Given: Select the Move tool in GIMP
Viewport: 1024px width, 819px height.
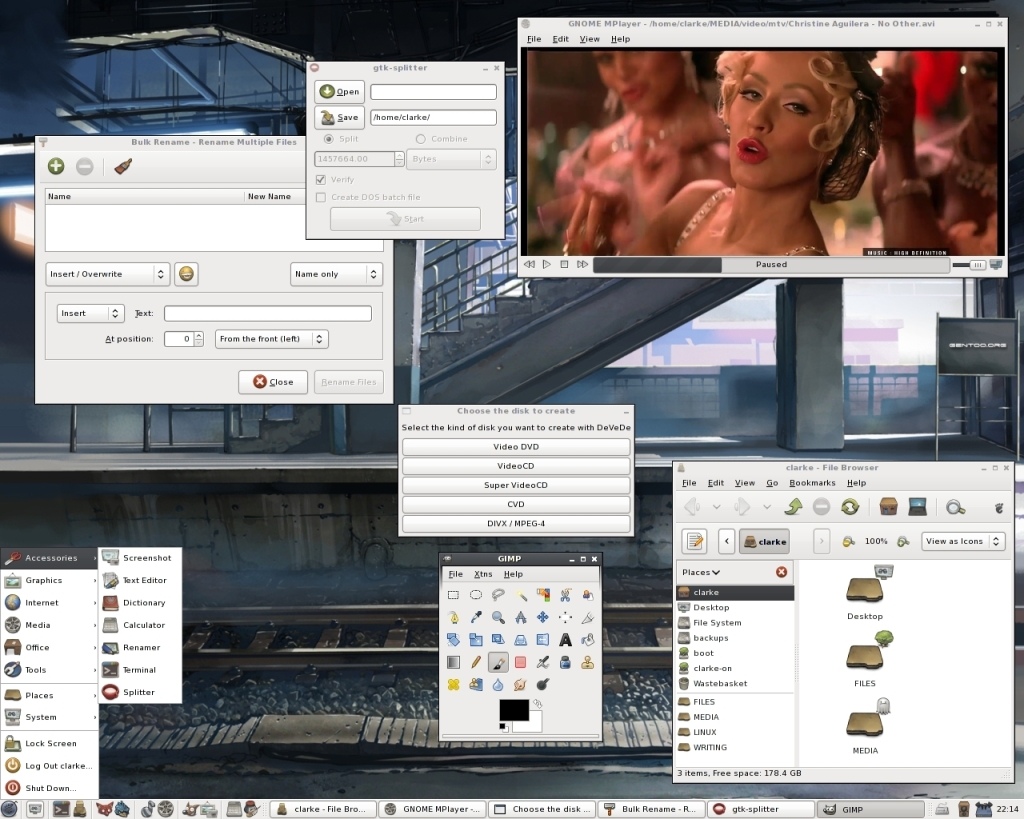Looking at the screenshot, I should (x=543, y=617).
